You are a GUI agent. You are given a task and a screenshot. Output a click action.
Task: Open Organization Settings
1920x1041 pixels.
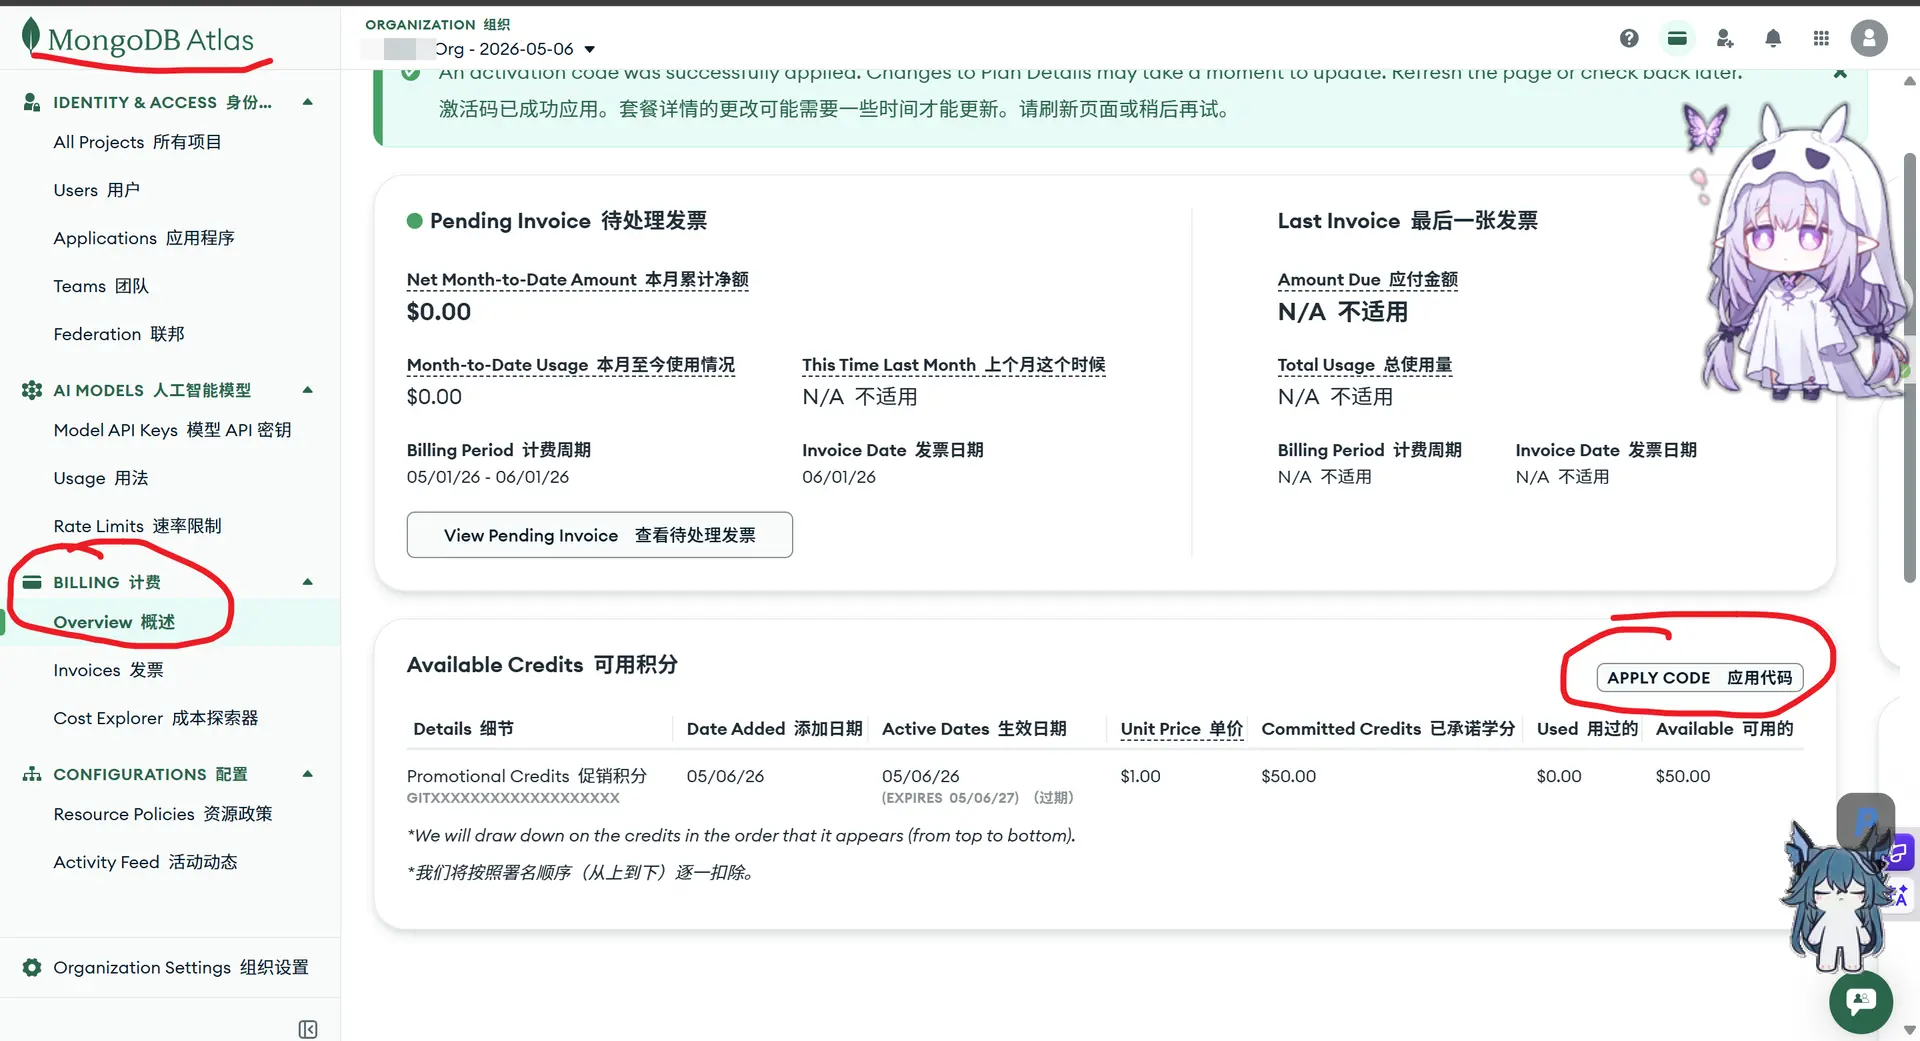pyautogui.click(x=181, y=967)
